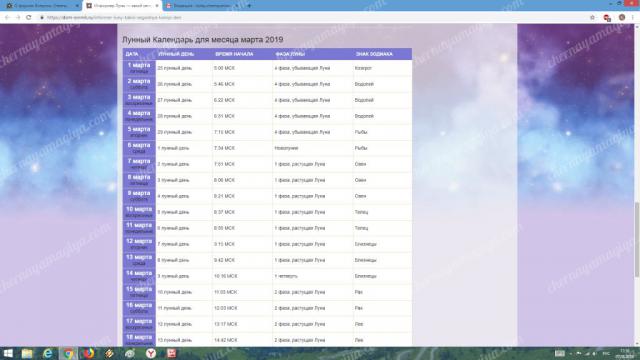Image resolution: width=640 pixels, height=360 pixels.
Task: Select the 1 марта date cell
Action: pyautogui.click(x=139, y=68)
